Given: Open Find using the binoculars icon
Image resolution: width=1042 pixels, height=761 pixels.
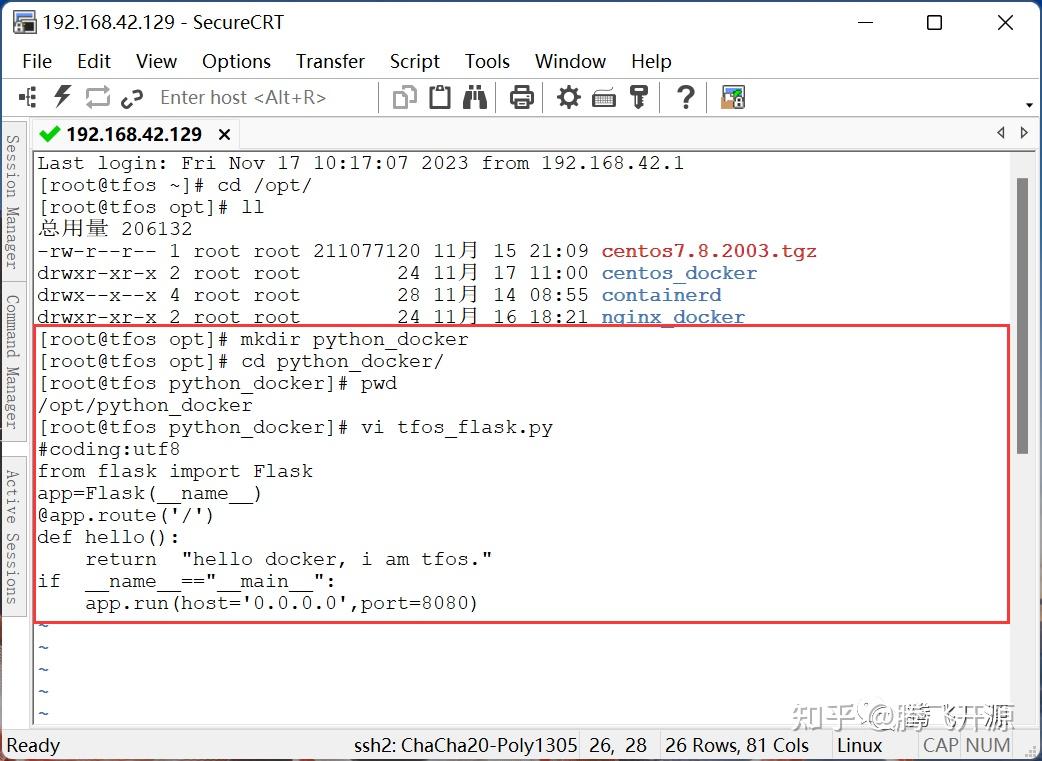Looking at the screenshot, I should (x=475, y=97).
